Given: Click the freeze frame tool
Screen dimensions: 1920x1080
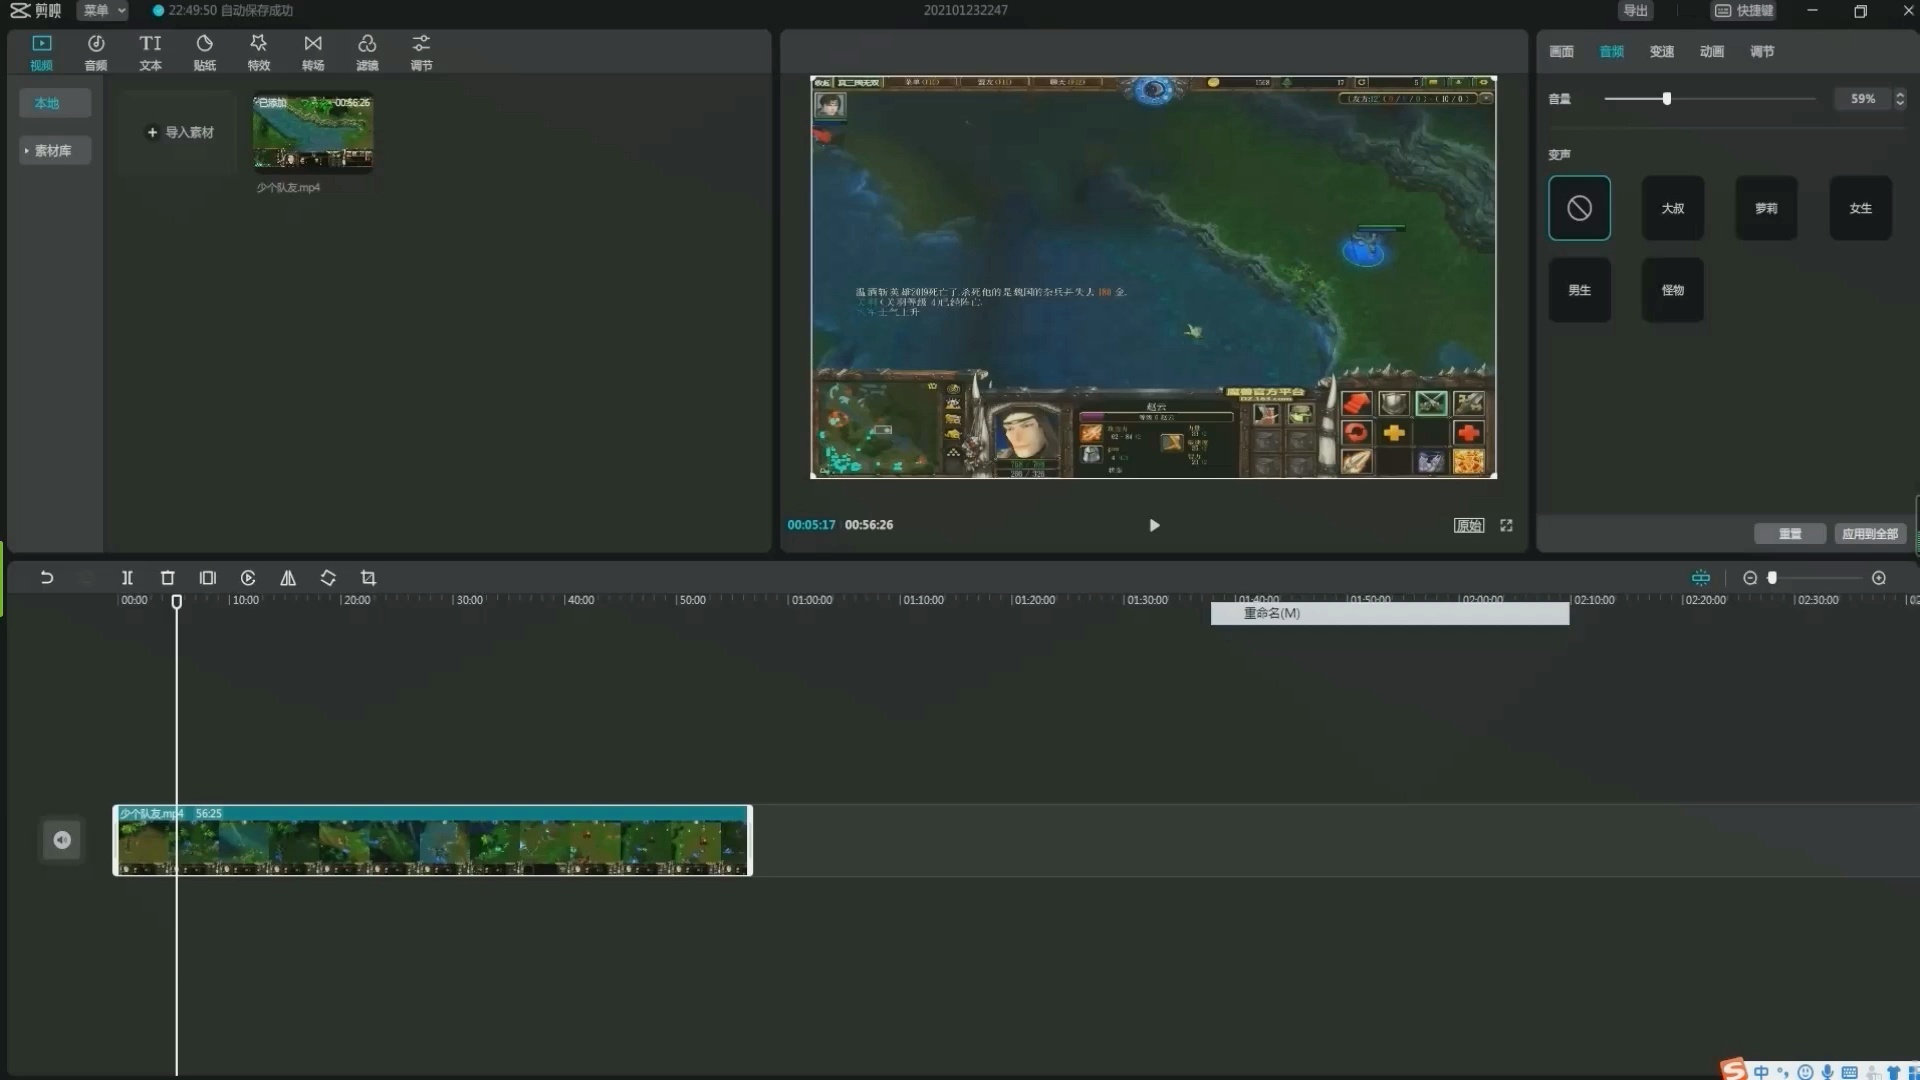Looking at the screenshot, I should 207,578.
